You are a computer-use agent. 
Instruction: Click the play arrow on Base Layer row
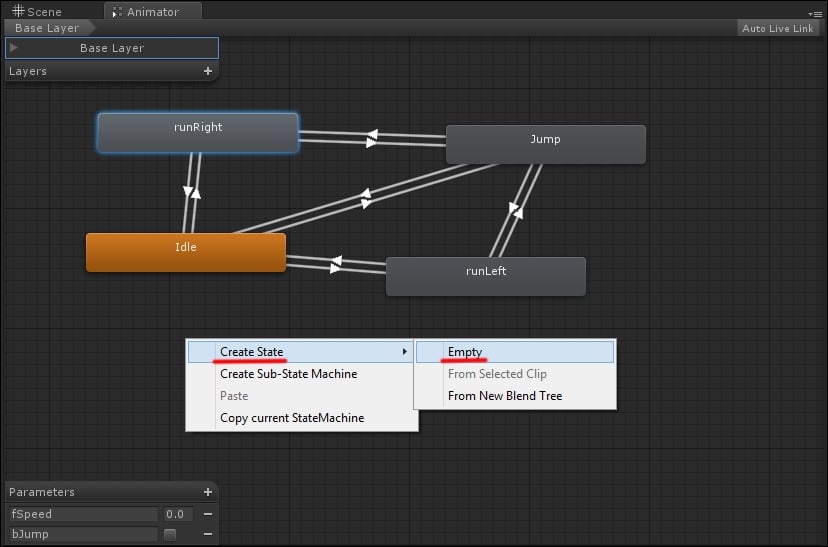[x=14, y=48]
